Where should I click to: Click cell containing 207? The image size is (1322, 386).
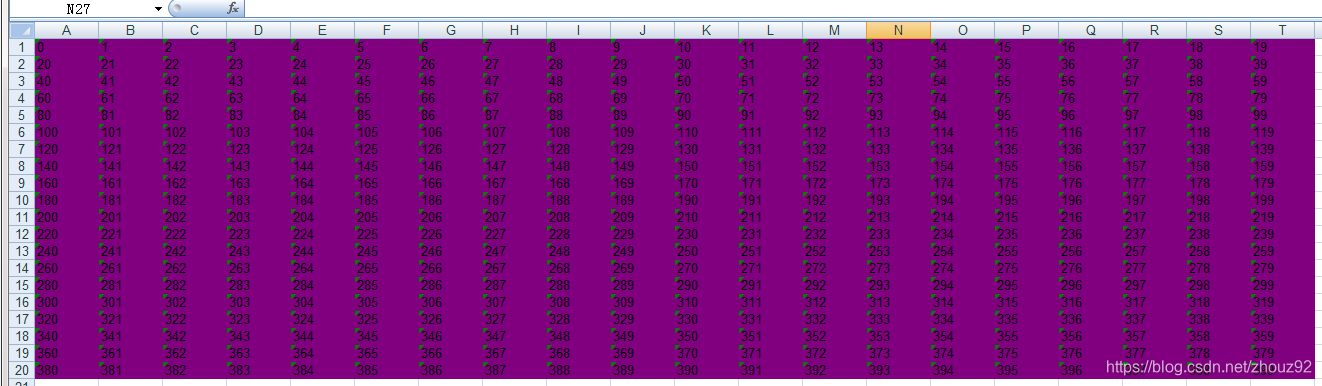[514, 217]
